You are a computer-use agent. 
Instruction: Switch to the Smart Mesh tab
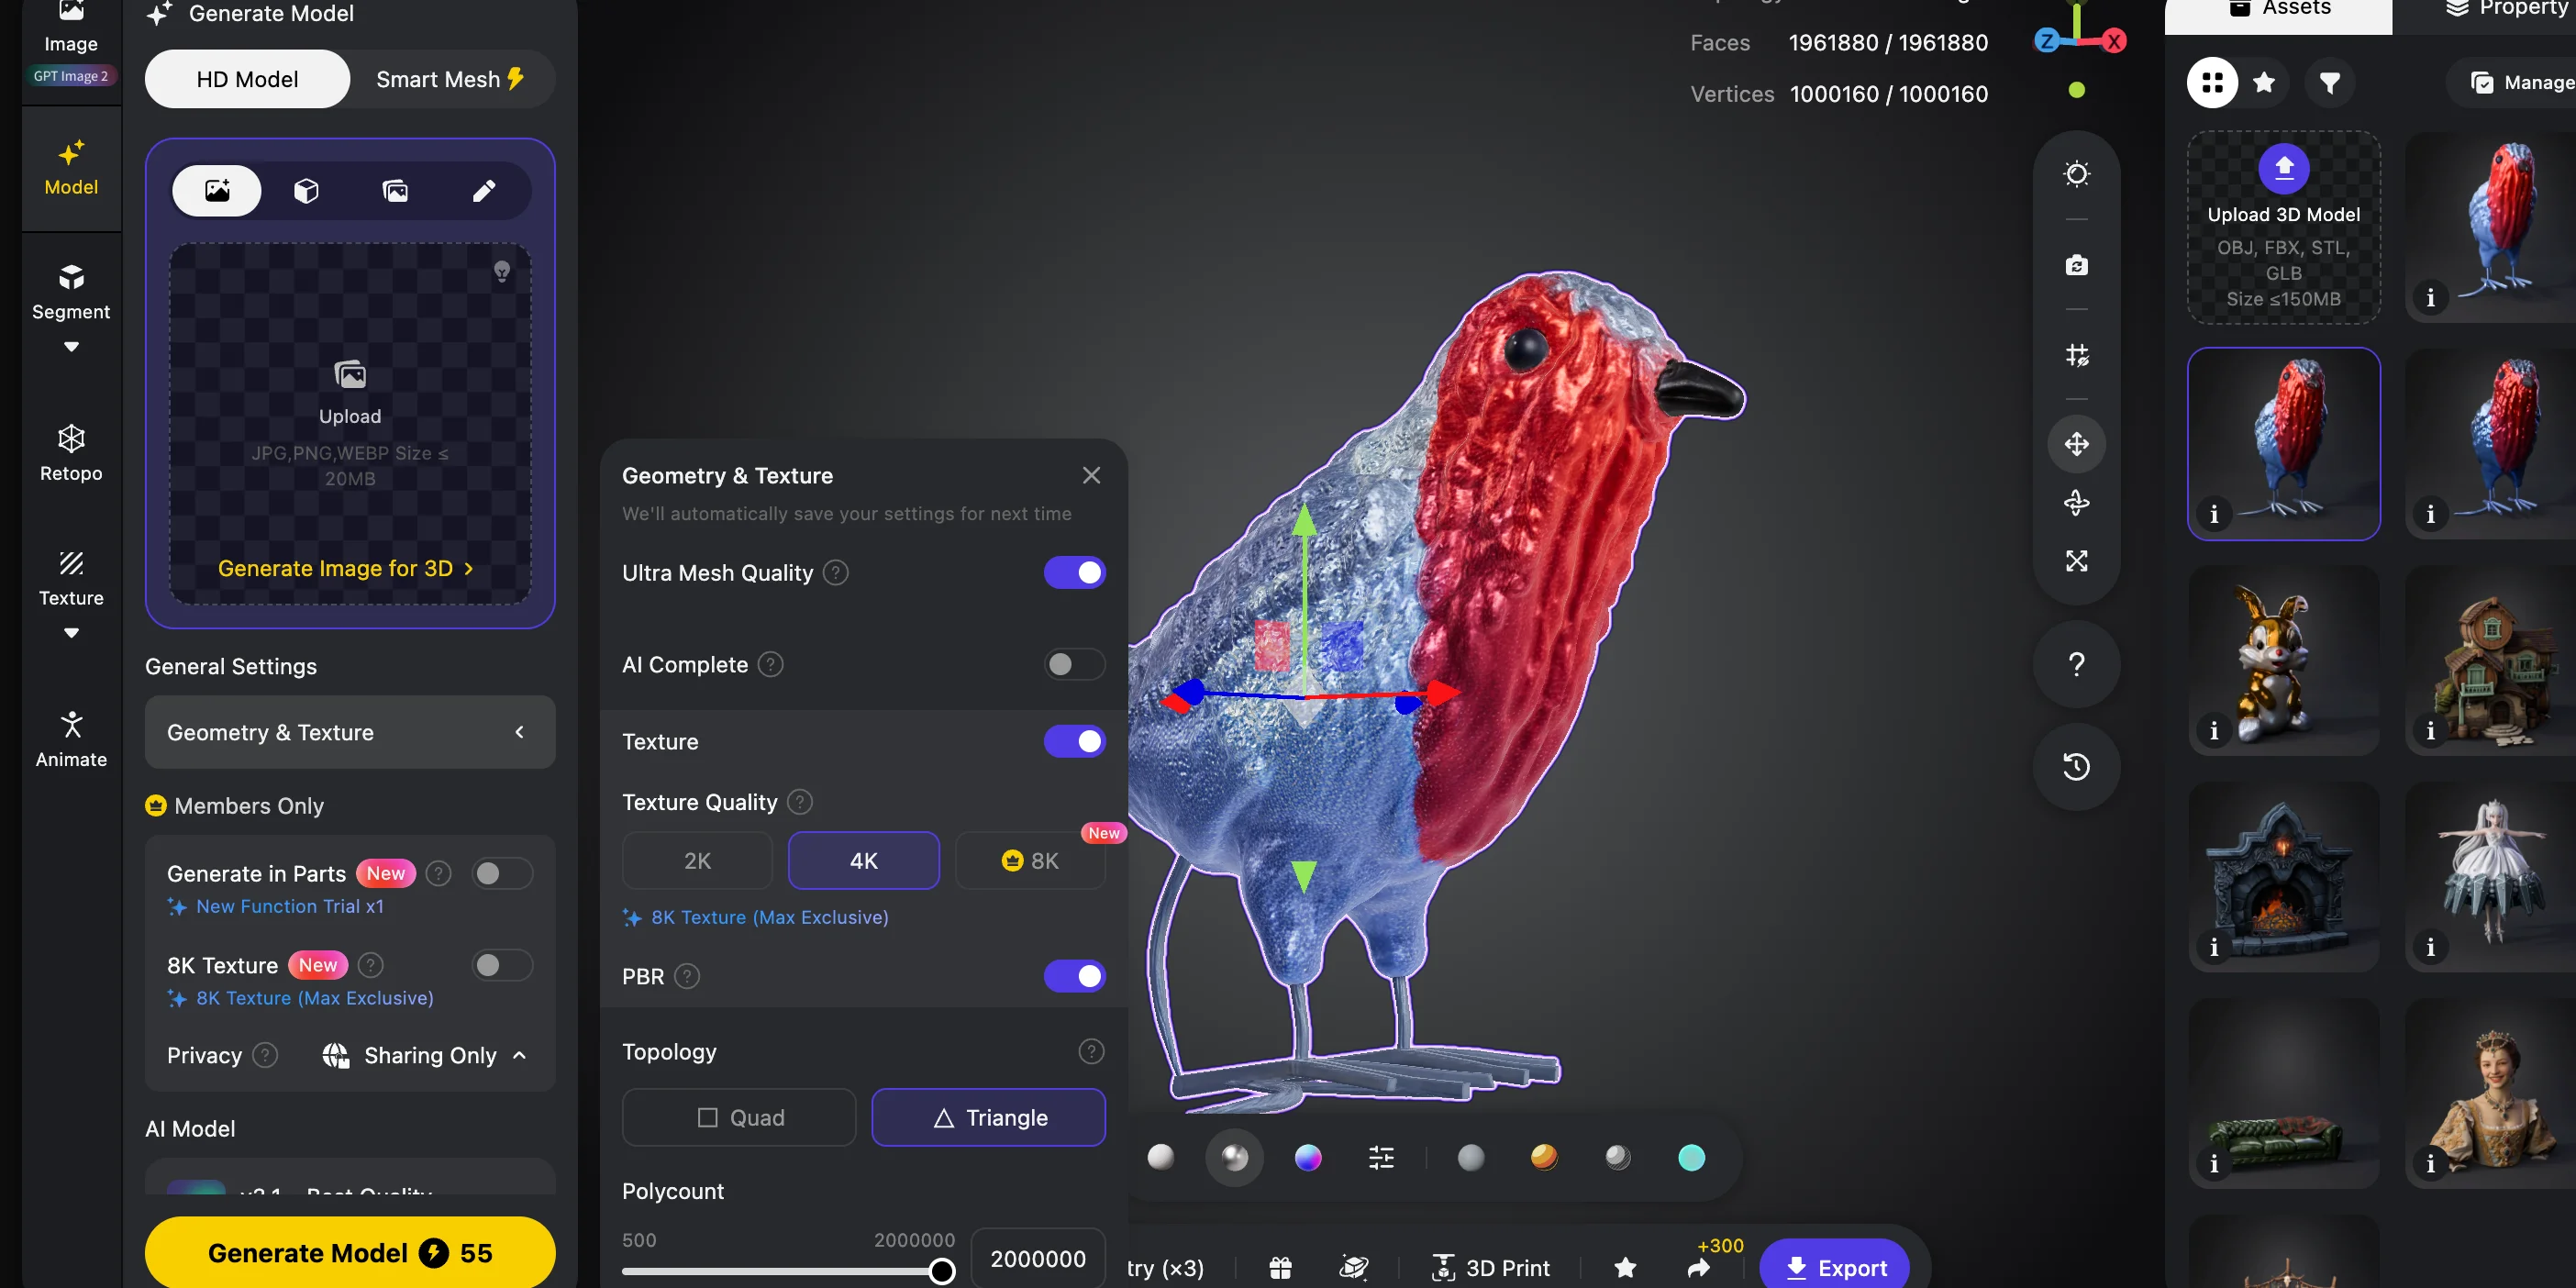click(450, 79)
